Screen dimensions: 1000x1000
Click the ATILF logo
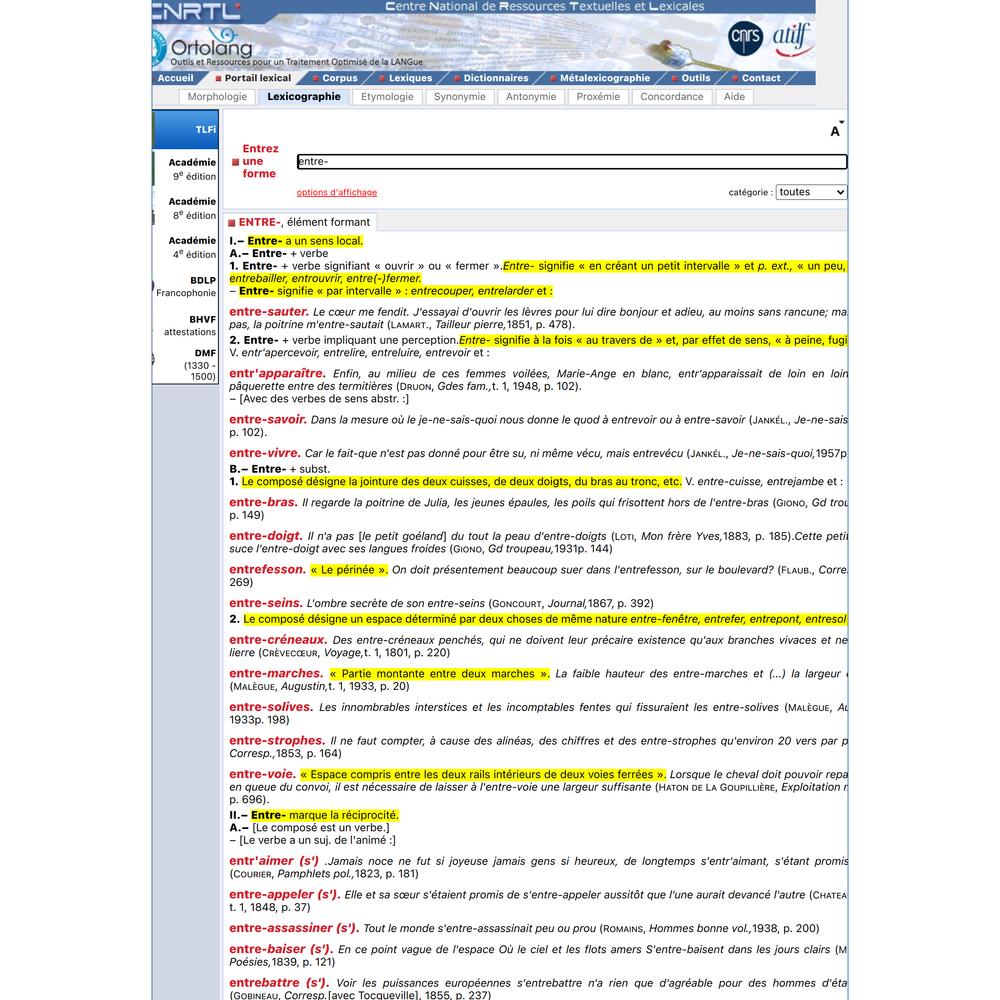coord(791,39)
